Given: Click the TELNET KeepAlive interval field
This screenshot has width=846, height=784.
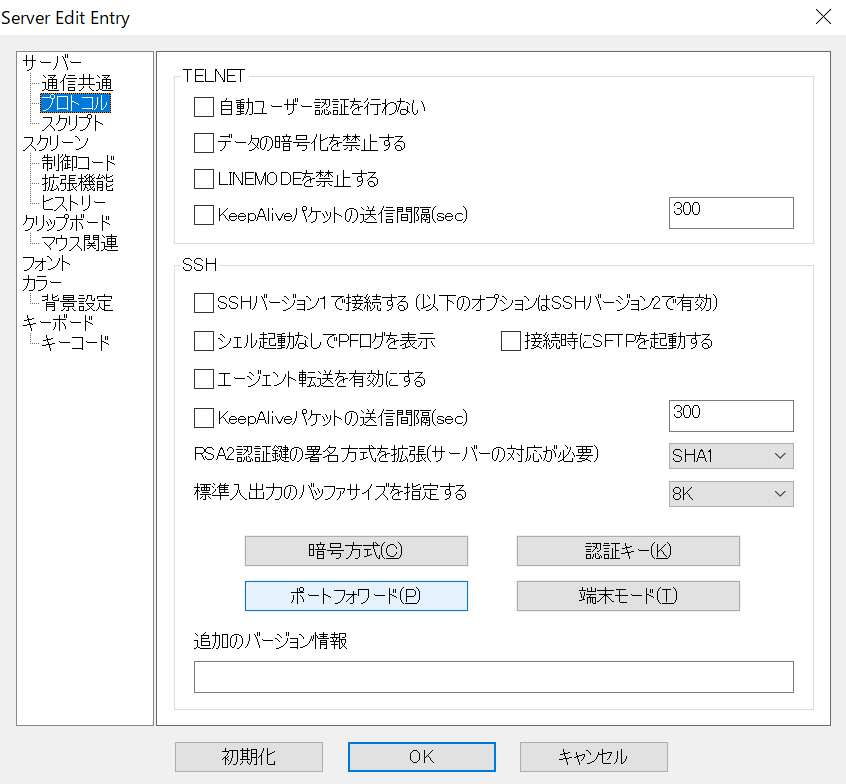Looking at the screenshot, I should [x=731, y=212].
